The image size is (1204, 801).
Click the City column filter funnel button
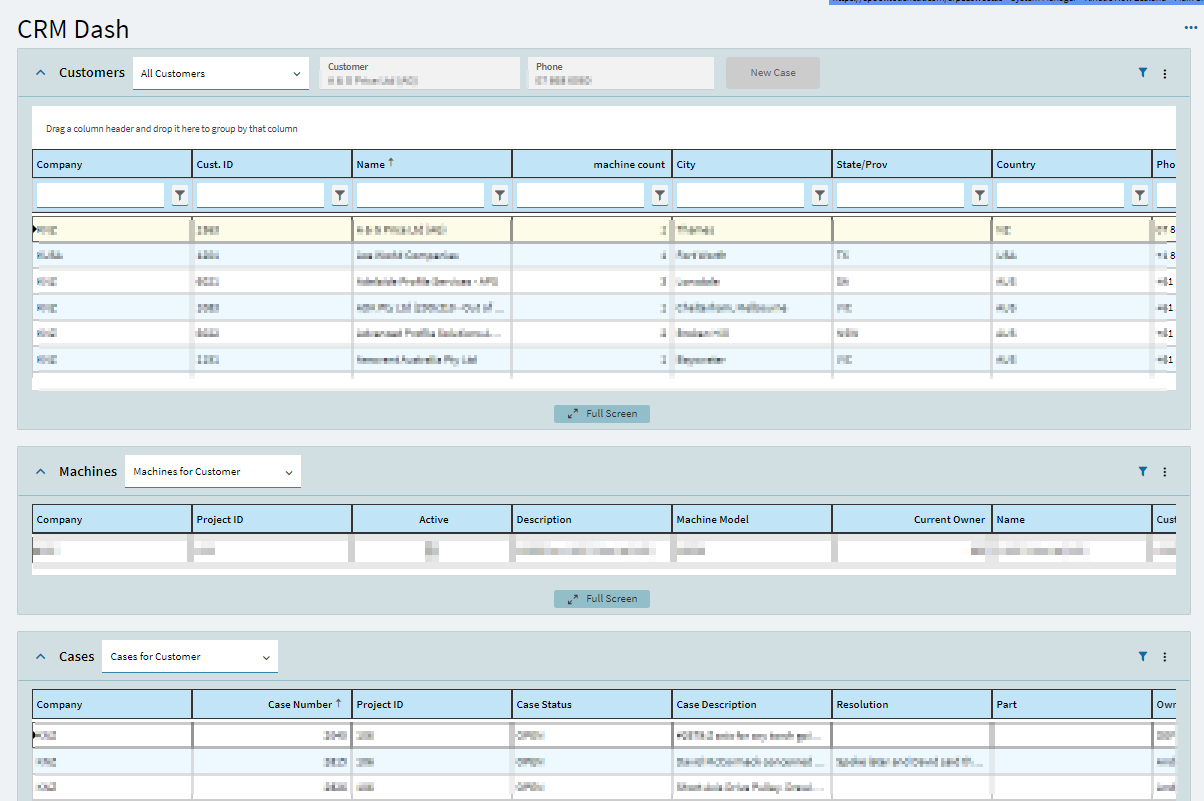(820, 196)
